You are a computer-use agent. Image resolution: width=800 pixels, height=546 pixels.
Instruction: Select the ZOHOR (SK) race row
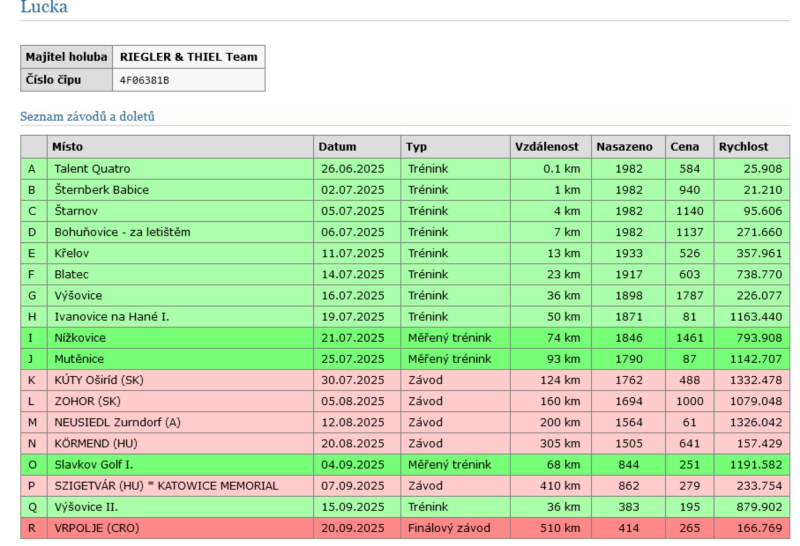tap(88, 401)
